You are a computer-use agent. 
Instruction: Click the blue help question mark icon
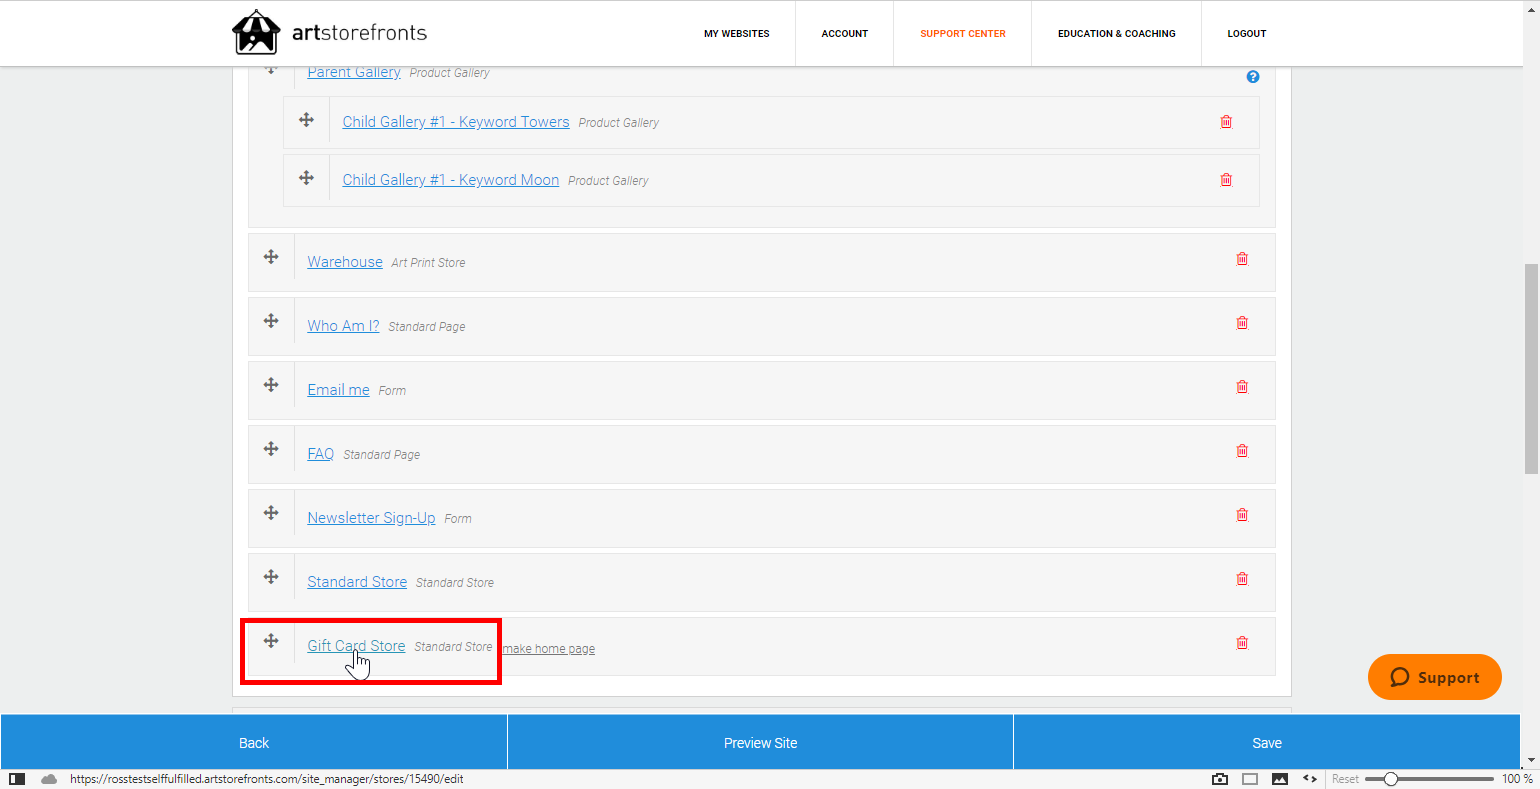[x=1253, y=77]
